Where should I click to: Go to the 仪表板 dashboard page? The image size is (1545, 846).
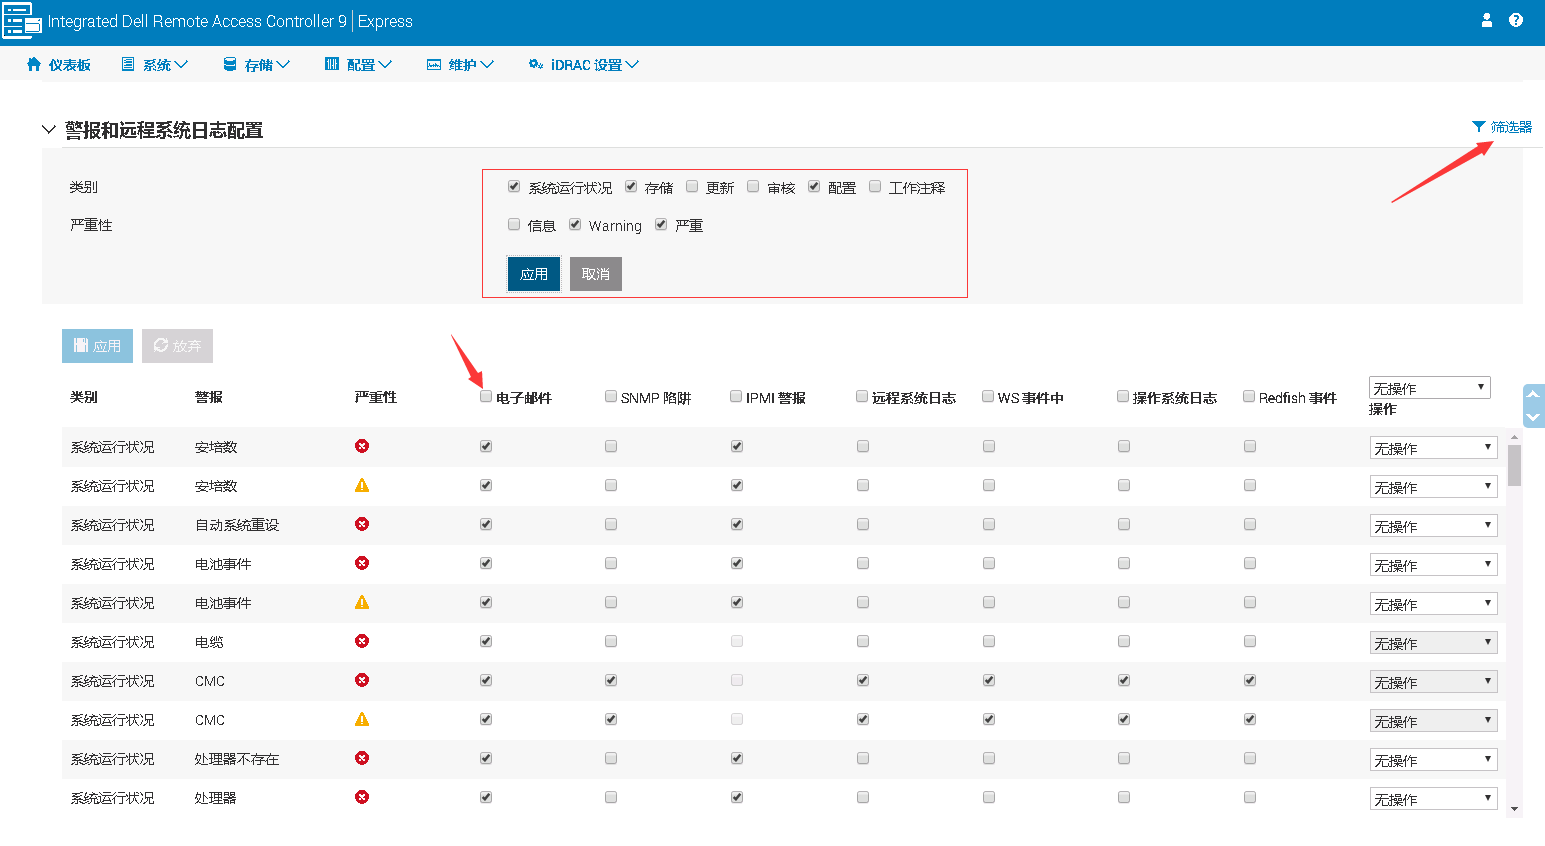tap(59, 64)
